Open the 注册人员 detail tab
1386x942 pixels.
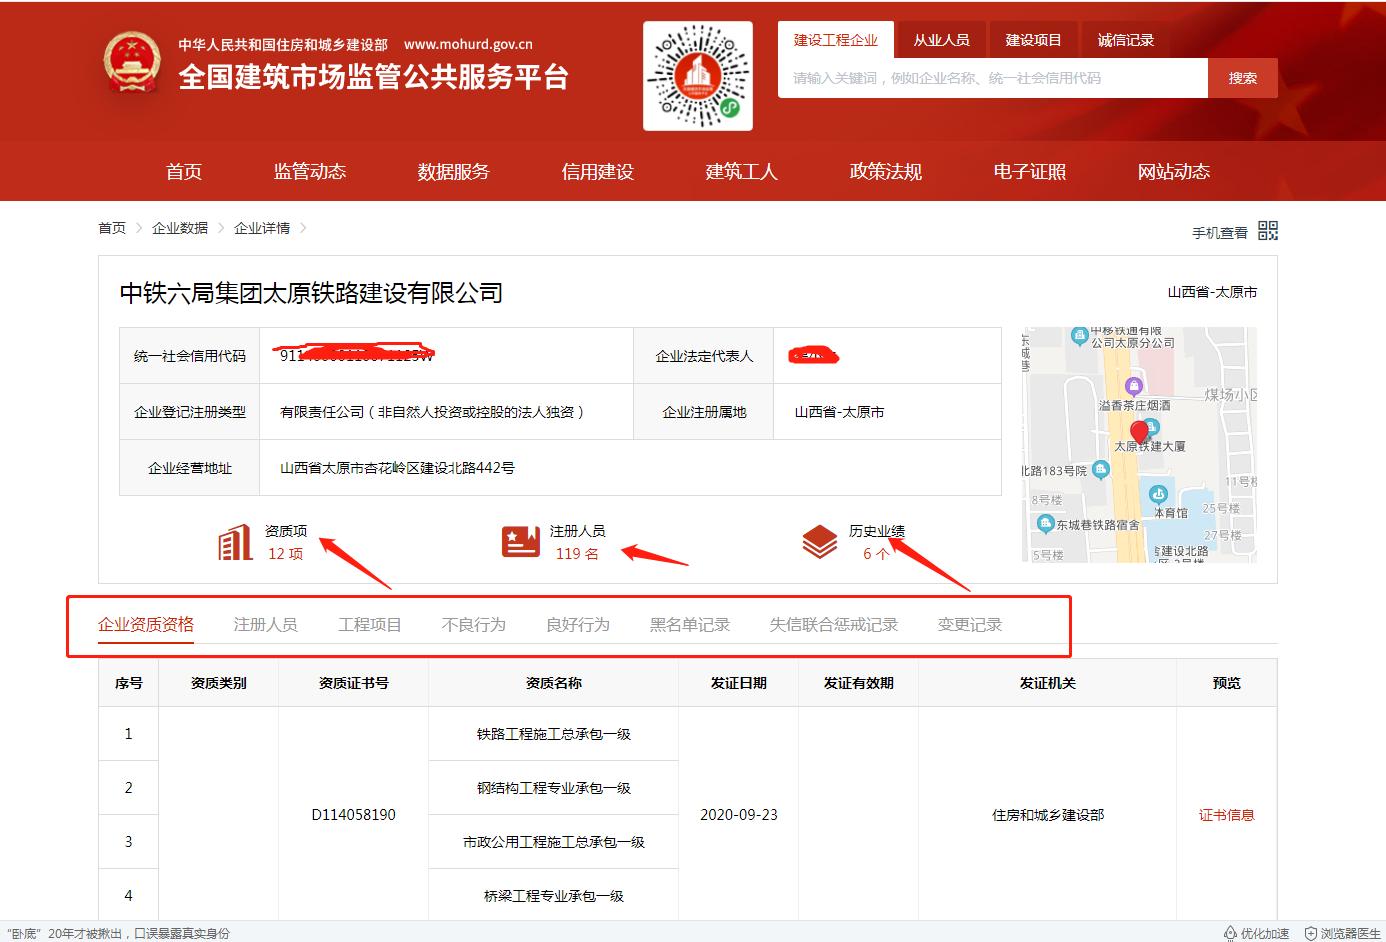point(265,623)
